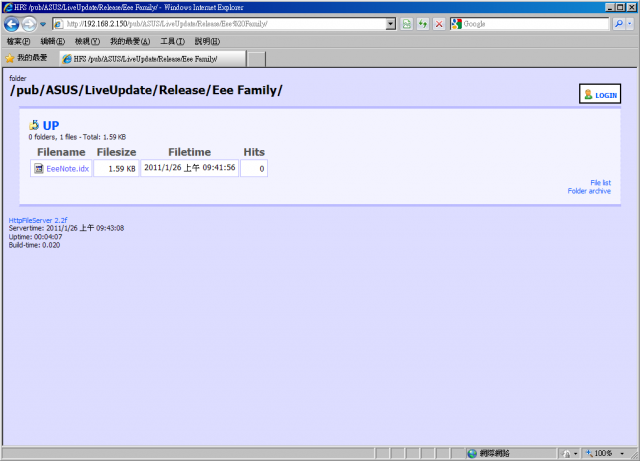Screen dimensions: 640x461
Task: Open search provider options dropdown
Action: coord(630,24)
